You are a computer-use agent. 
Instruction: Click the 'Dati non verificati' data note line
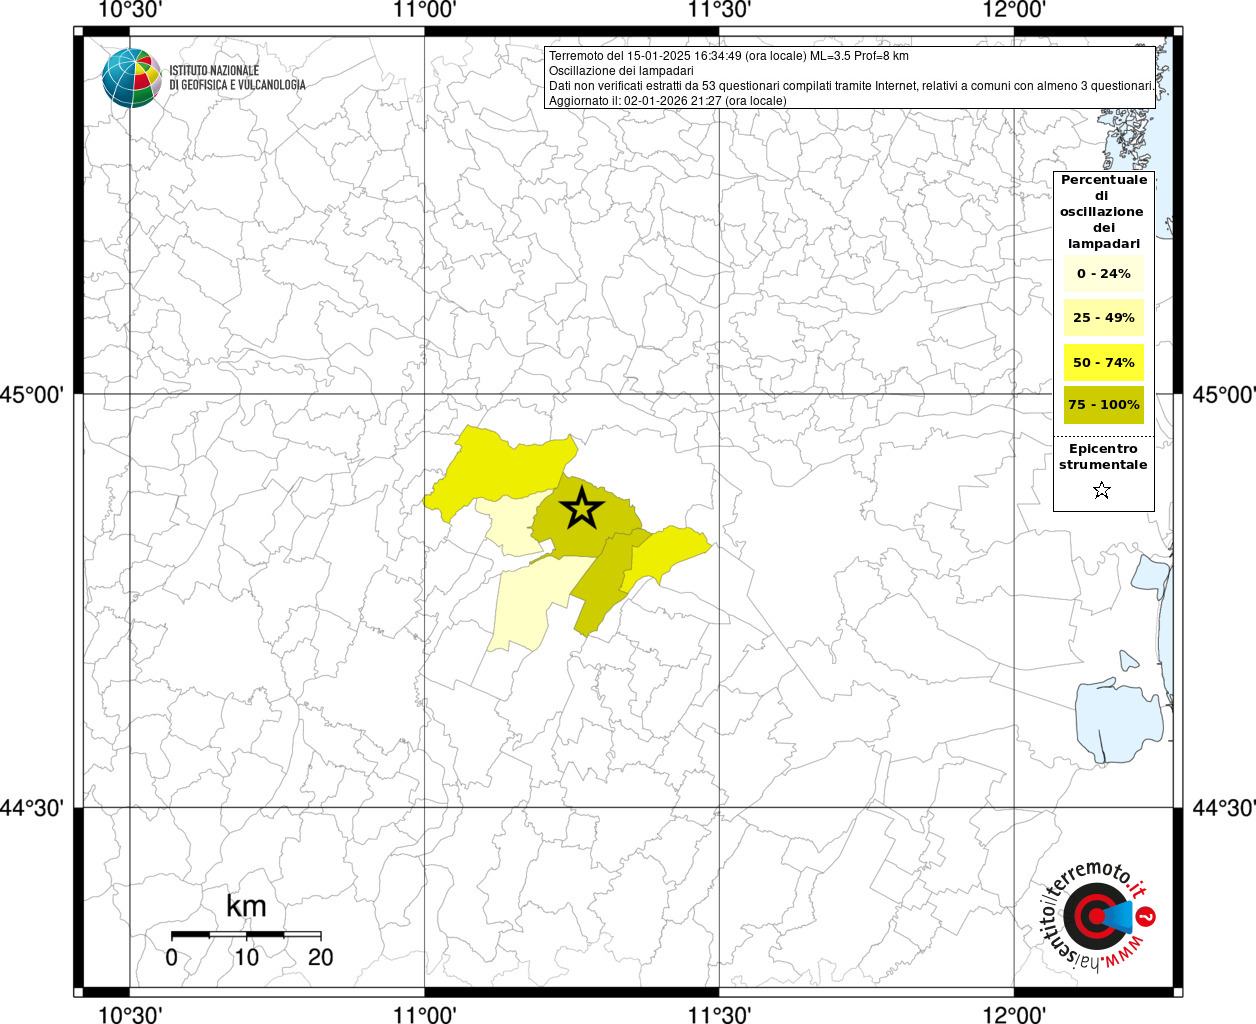(x=852, y=86)
